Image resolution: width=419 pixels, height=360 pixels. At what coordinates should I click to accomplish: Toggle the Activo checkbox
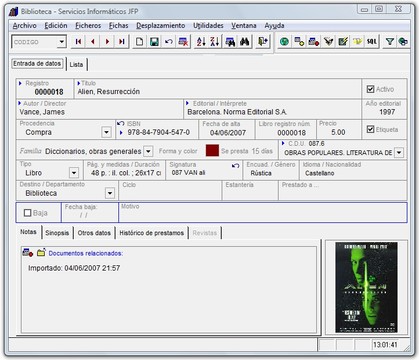(x=370, y=89)
